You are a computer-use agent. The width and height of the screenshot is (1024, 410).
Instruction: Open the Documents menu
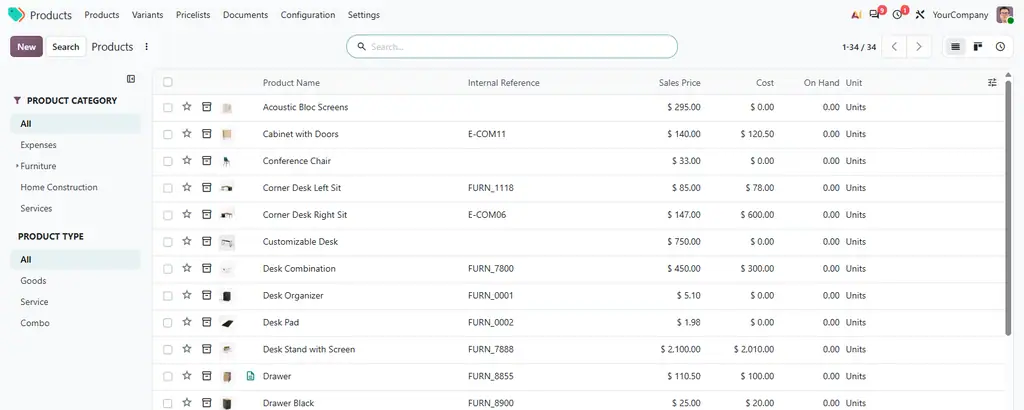[246, 14]
